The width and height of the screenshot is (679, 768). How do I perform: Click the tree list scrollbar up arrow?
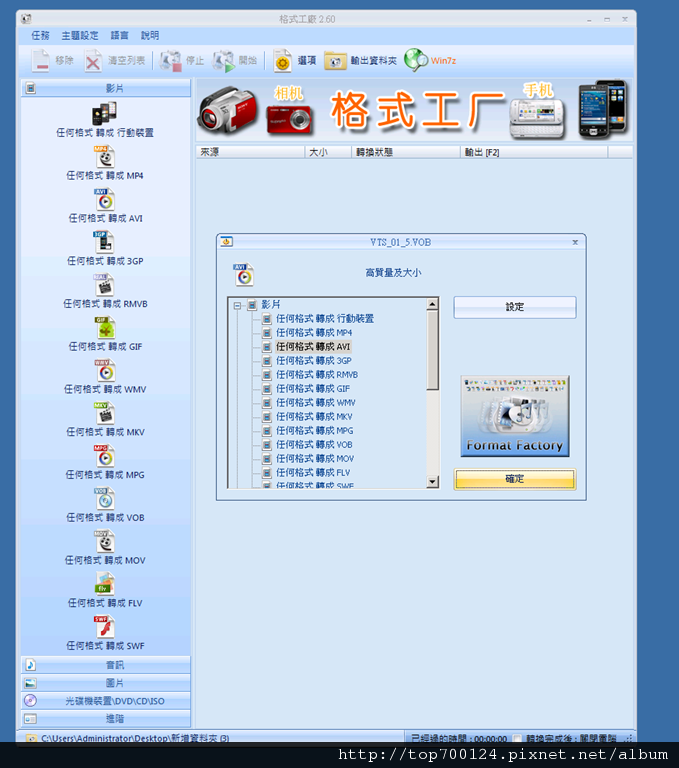pyautogui.click(x=432, y=305)
